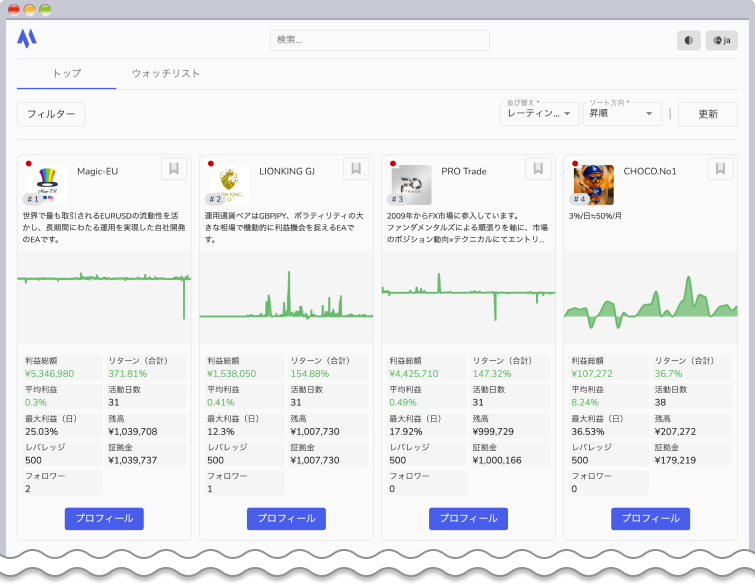755x587 pixels.
Task: Click the search input field
Action: (379, 40)
